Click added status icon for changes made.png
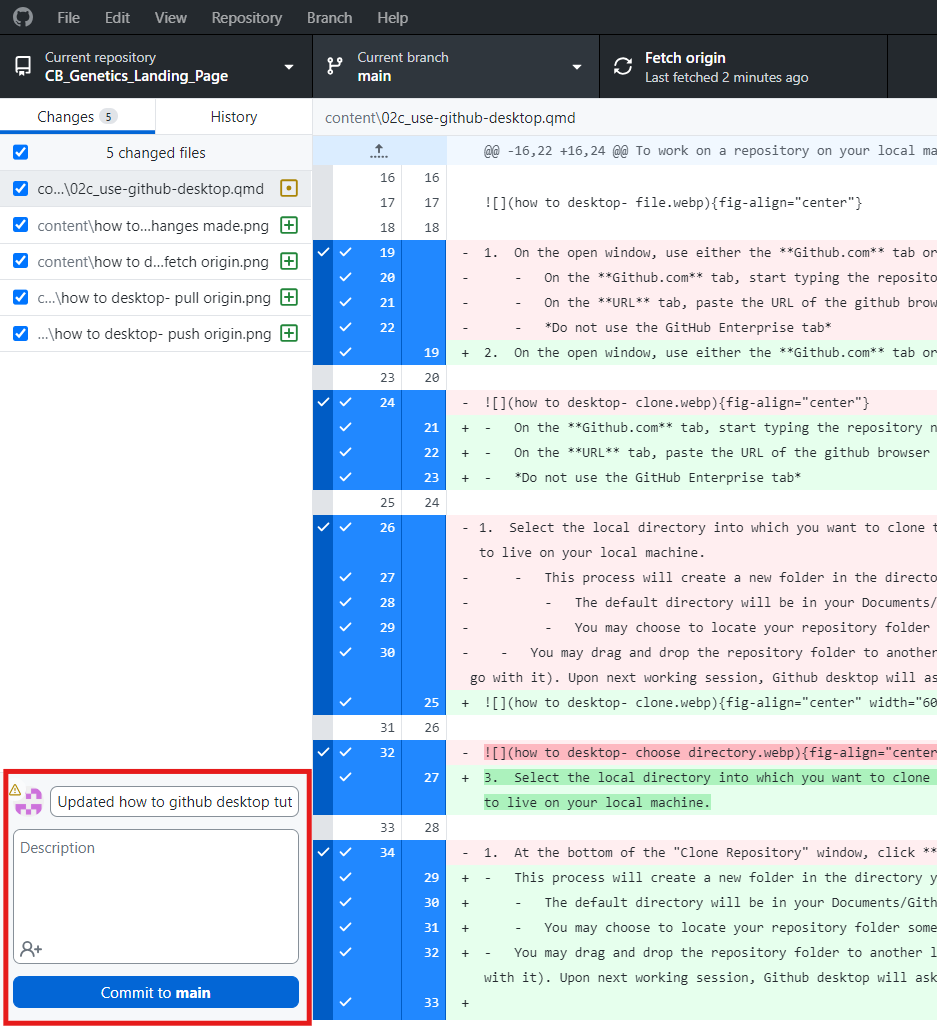This screenshot has height=1026, width=937. (x=289, y=225)
